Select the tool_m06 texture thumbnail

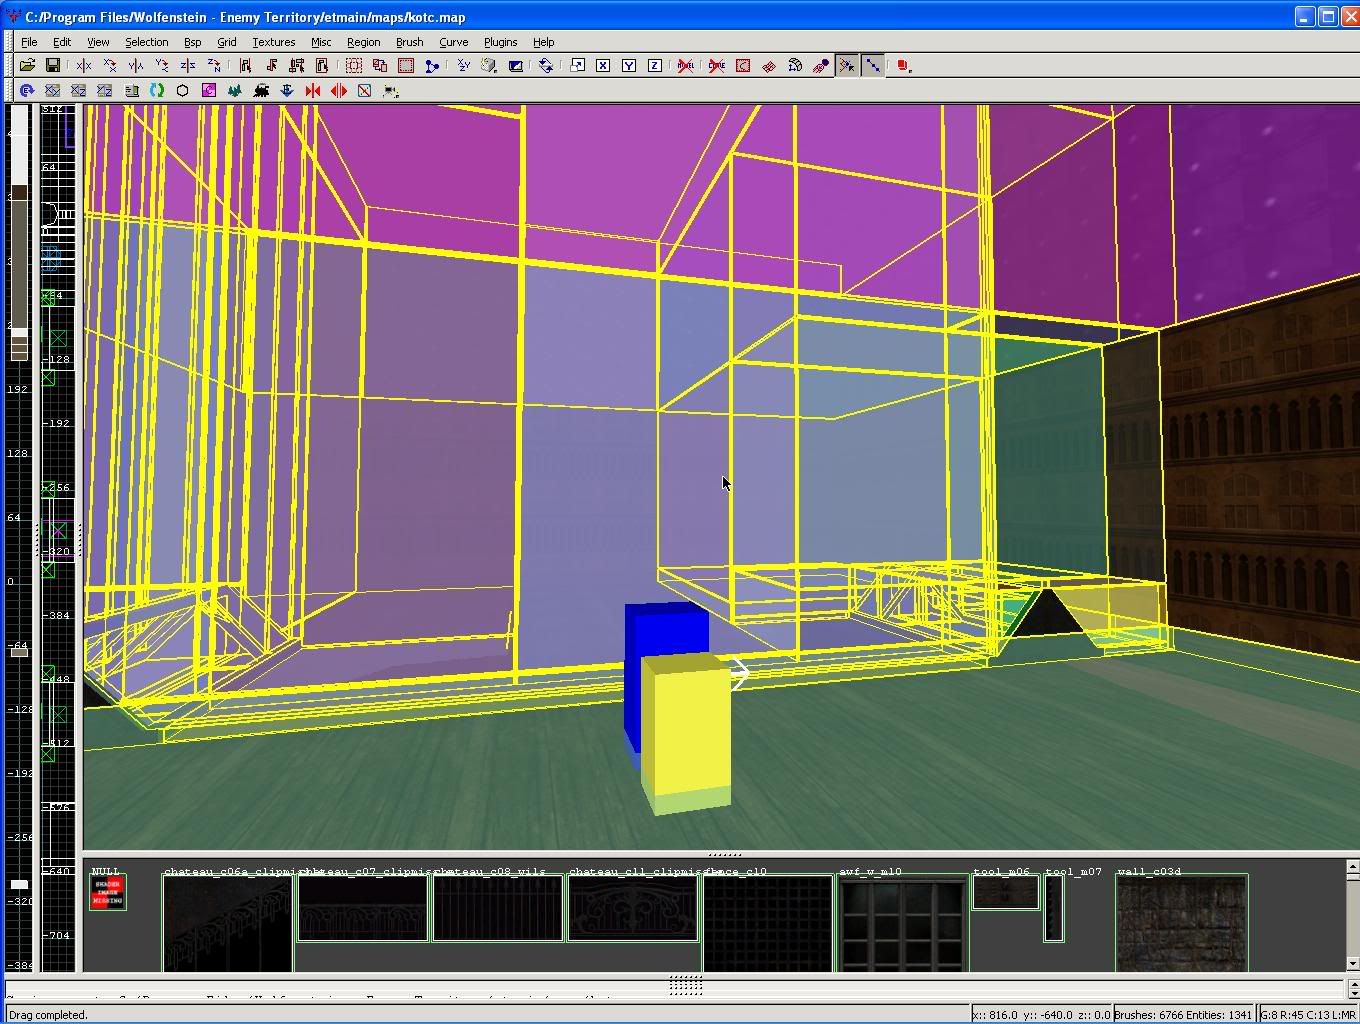pyautogui.click(x=1006, y=892)
